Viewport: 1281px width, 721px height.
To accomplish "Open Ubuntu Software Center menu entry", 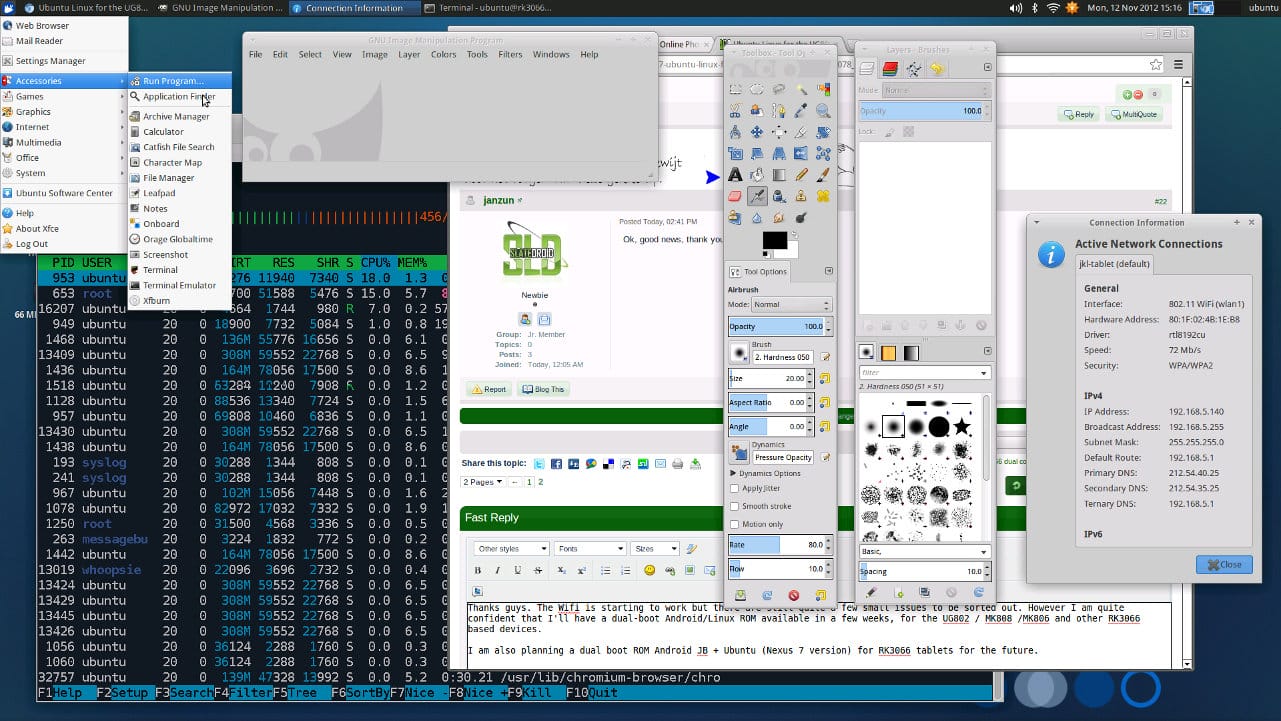I will 64,193.
